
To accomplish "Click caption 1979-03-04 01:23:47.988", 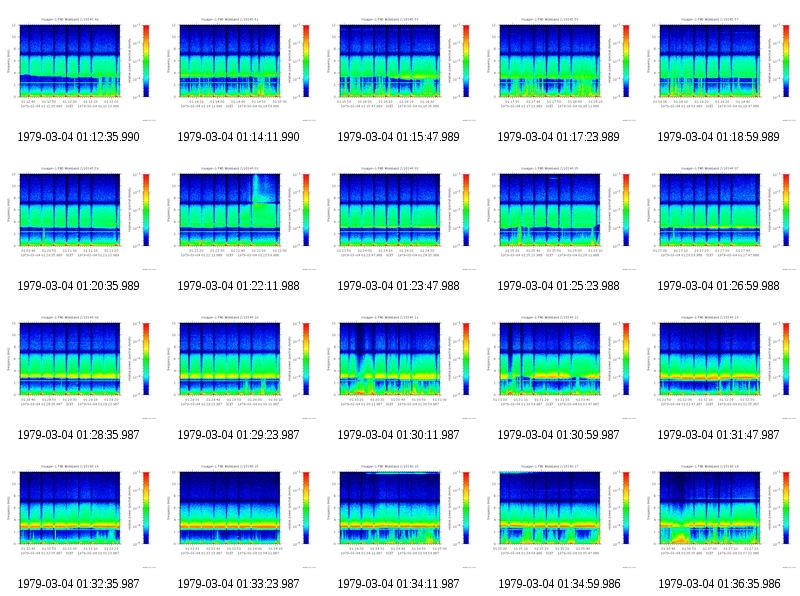I will [398, 286].
